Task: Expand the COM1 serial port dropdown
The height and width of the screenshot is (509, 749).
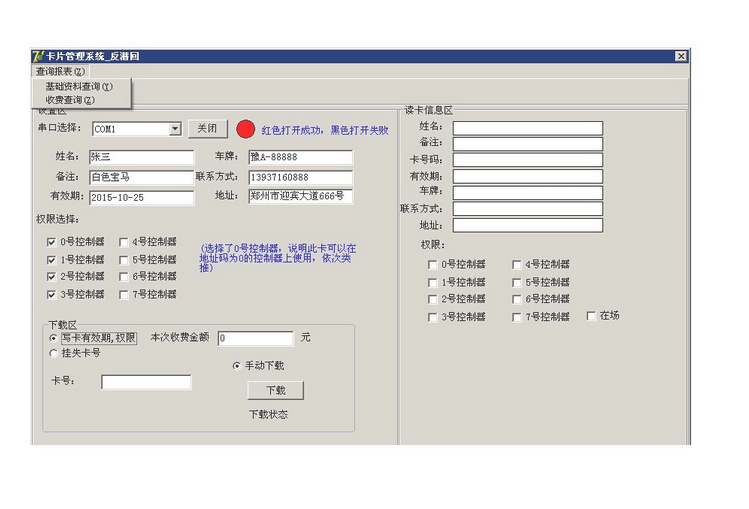Action: pos(175,129)
